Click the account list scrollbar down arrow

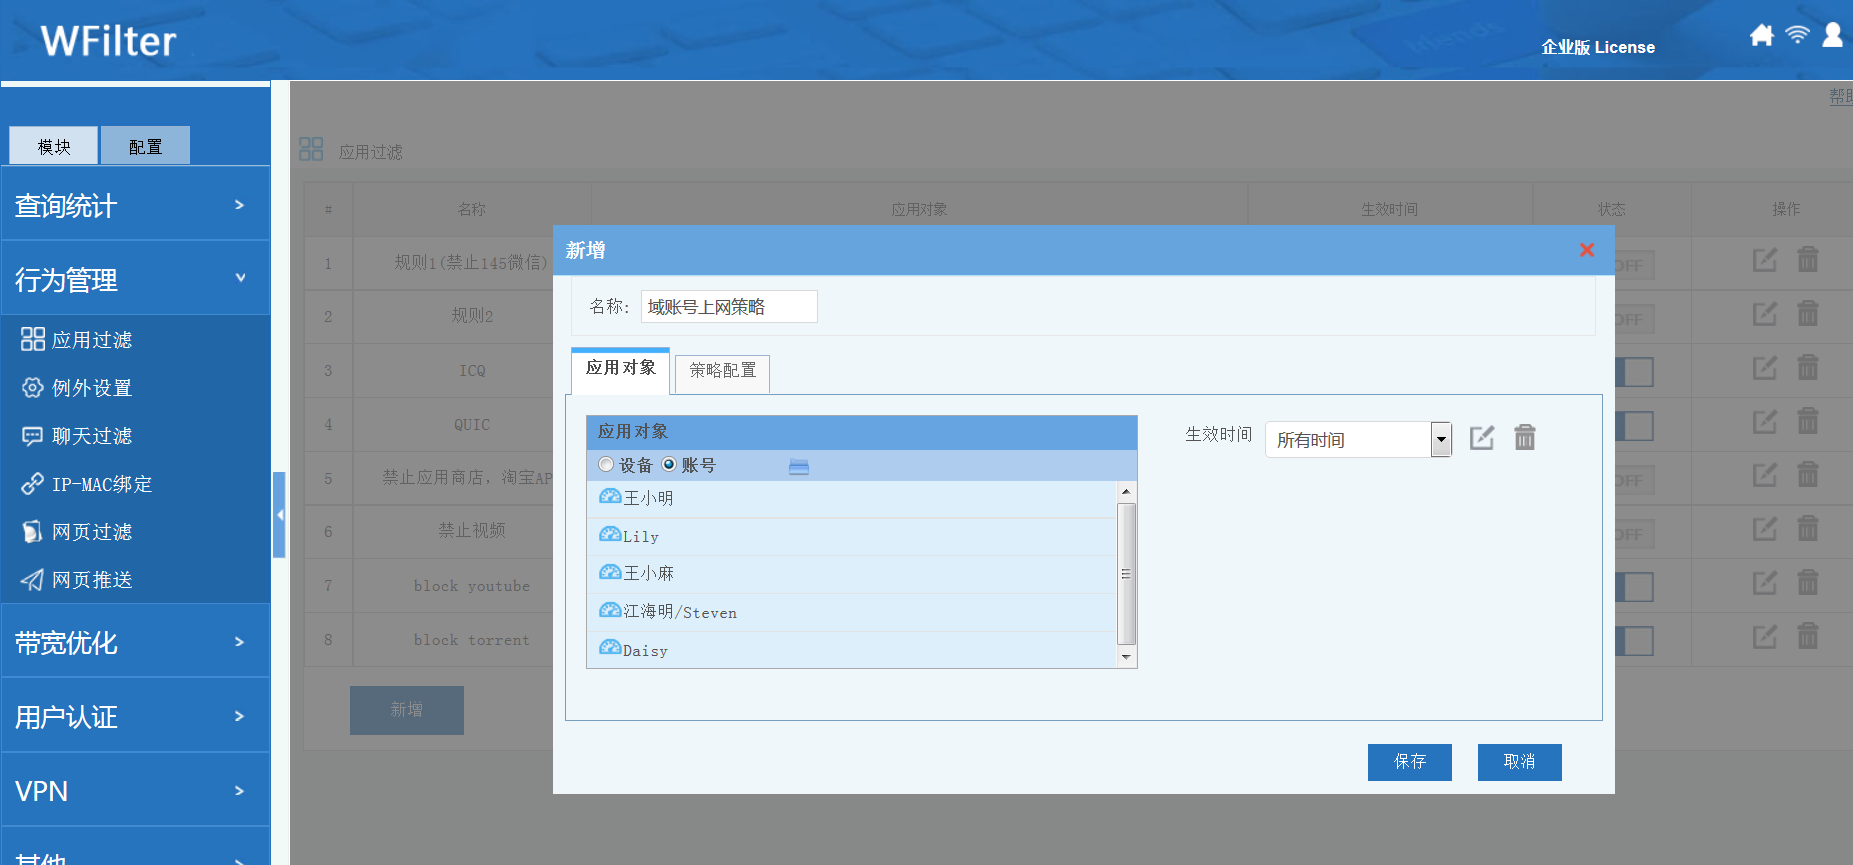(1126, 657)
